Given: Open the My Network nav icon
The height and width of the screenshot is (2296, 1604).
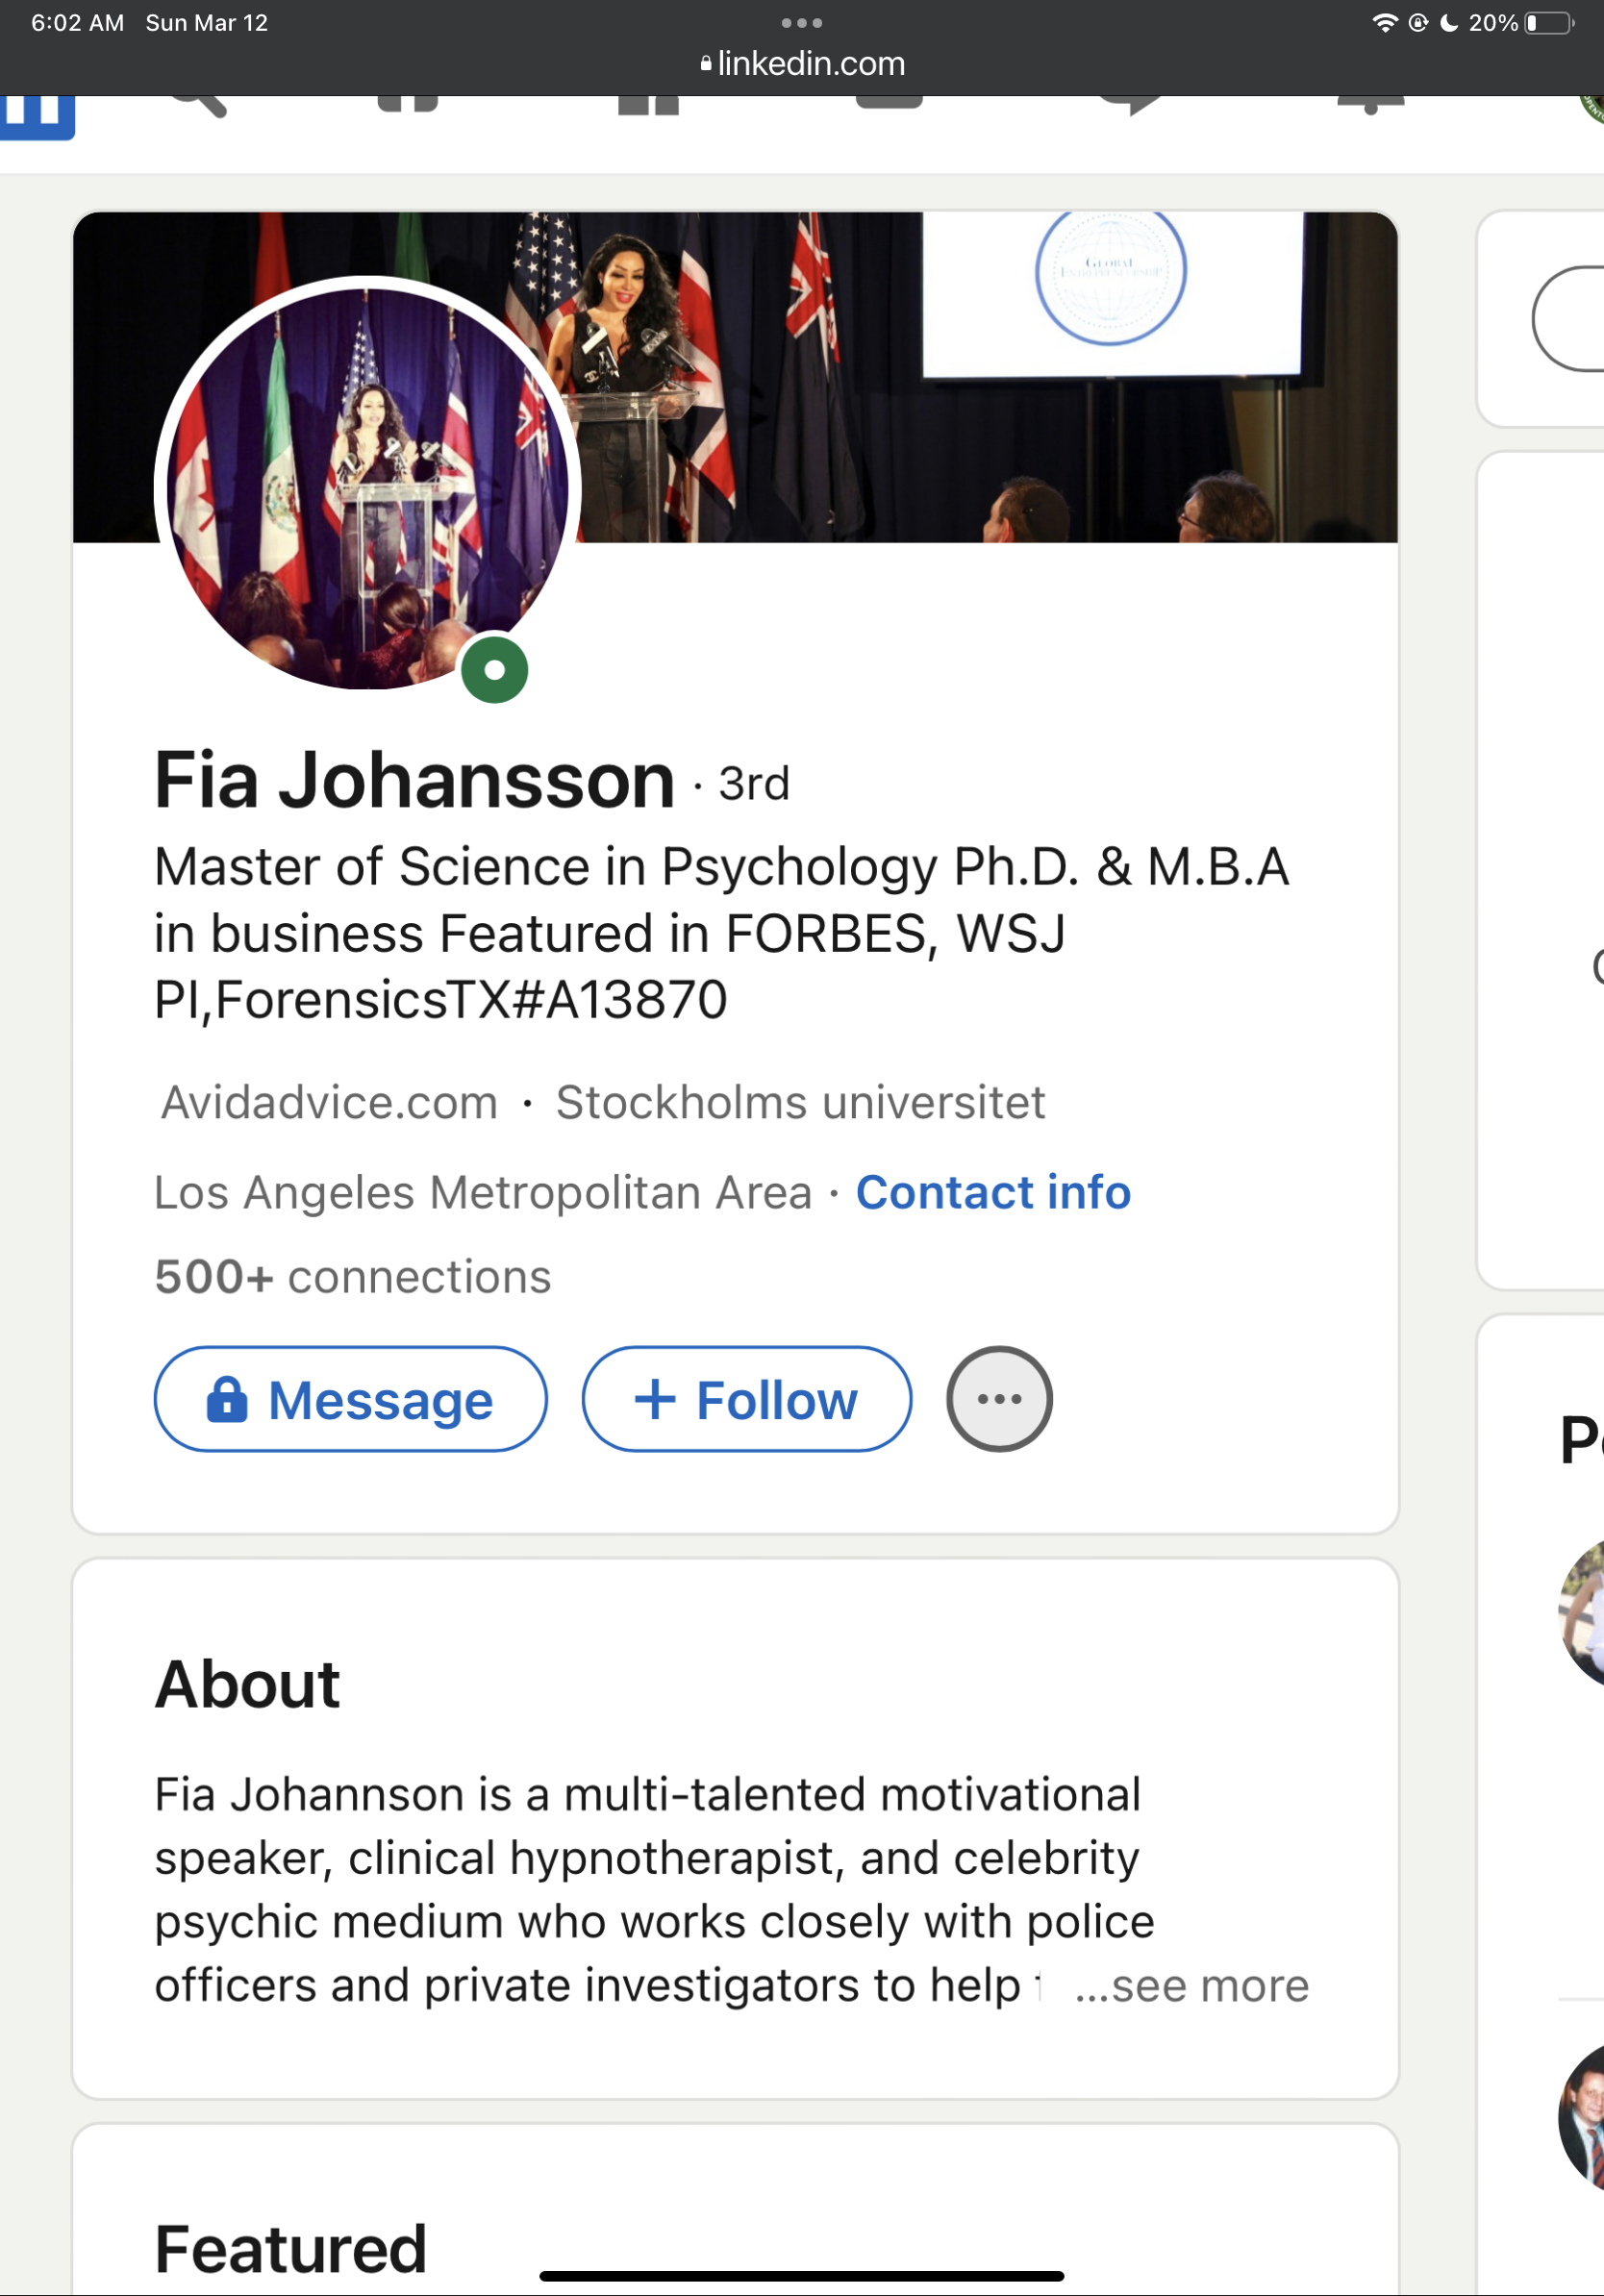Looking at the screenshot, I should click(648, 106).
